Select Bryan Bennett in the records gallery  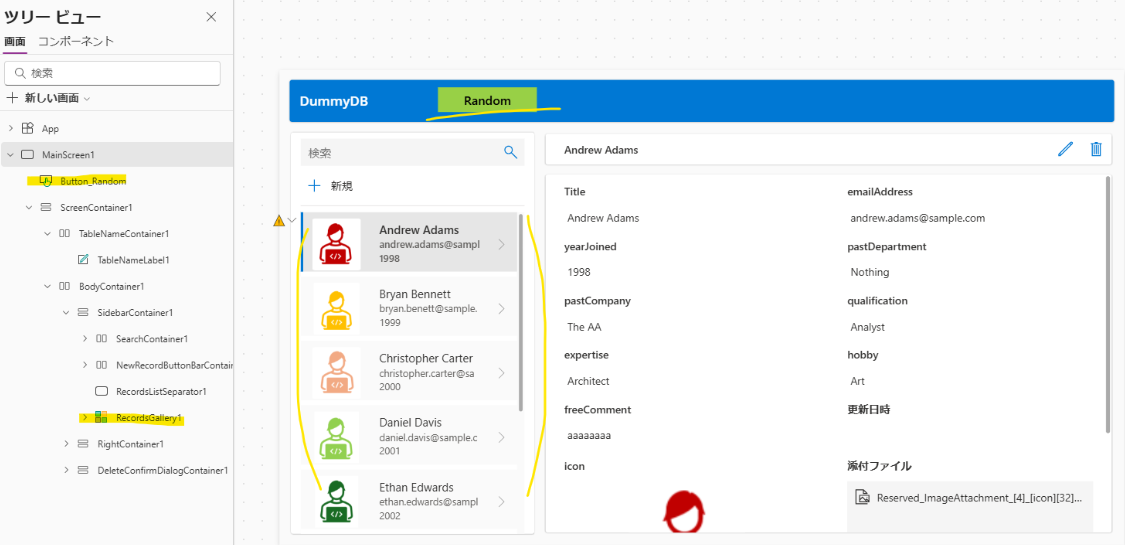(410, 308)
